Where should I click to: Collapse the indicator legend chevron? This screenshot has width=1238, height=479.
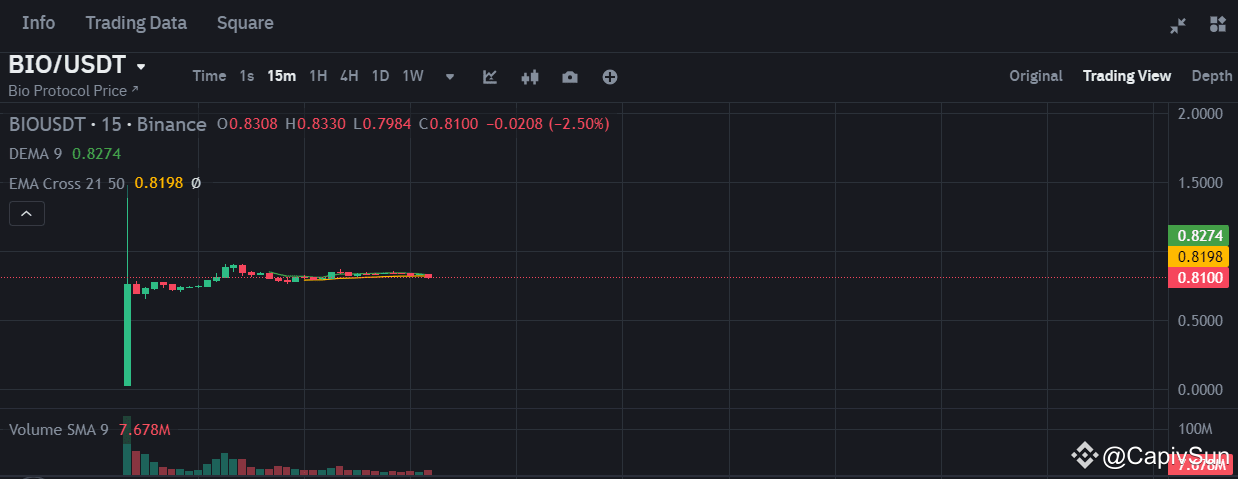coord(26,213)
